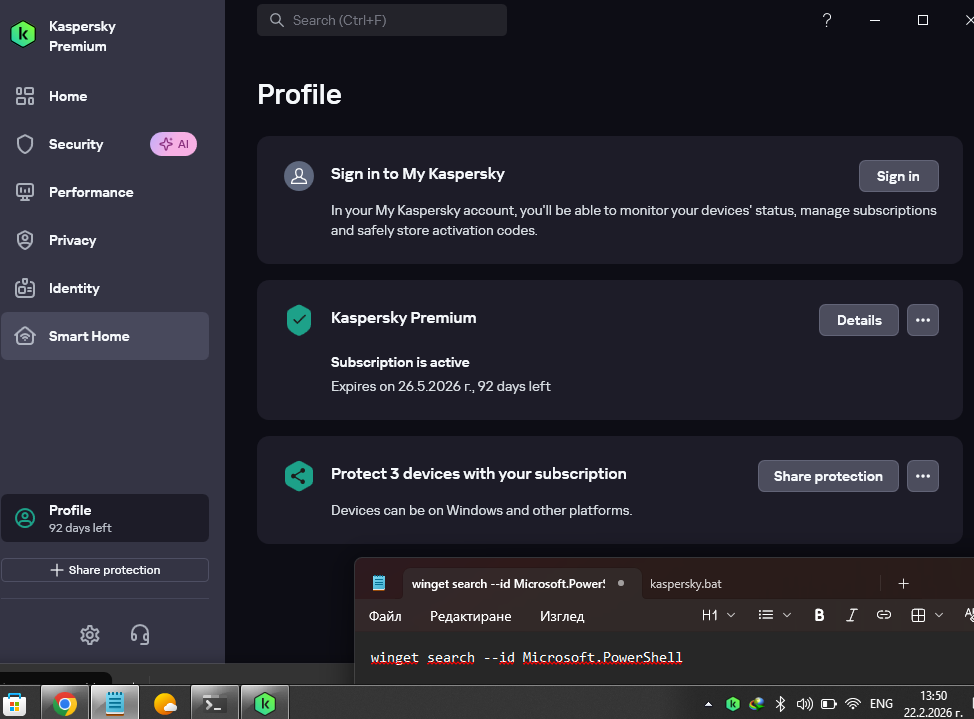Click the Kaspersky icon in the taskbar
Image resolution: width=974 pixels, height=719 pixels.
coord(265,704)
